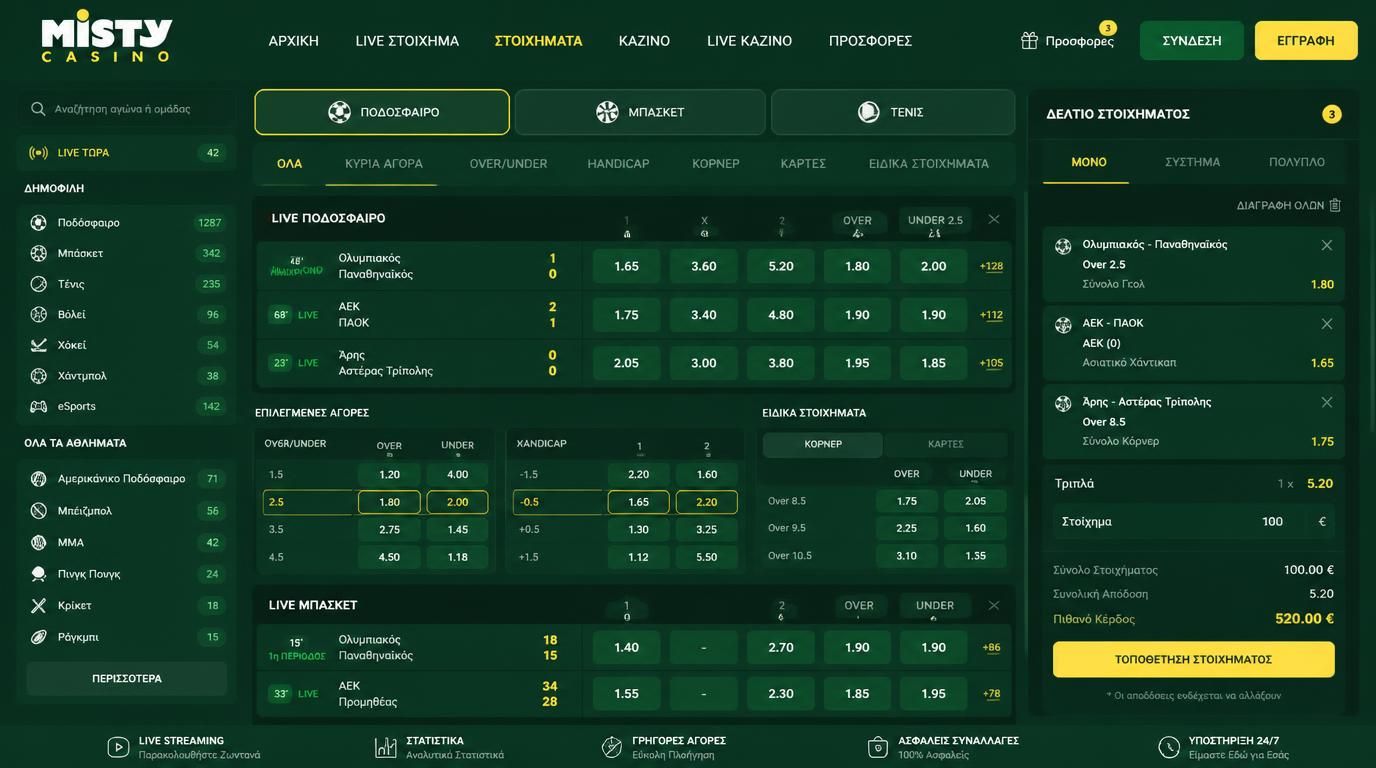Remove Άρης - Αστέρας Τρίπολης from bet slip

(1327, 402)
